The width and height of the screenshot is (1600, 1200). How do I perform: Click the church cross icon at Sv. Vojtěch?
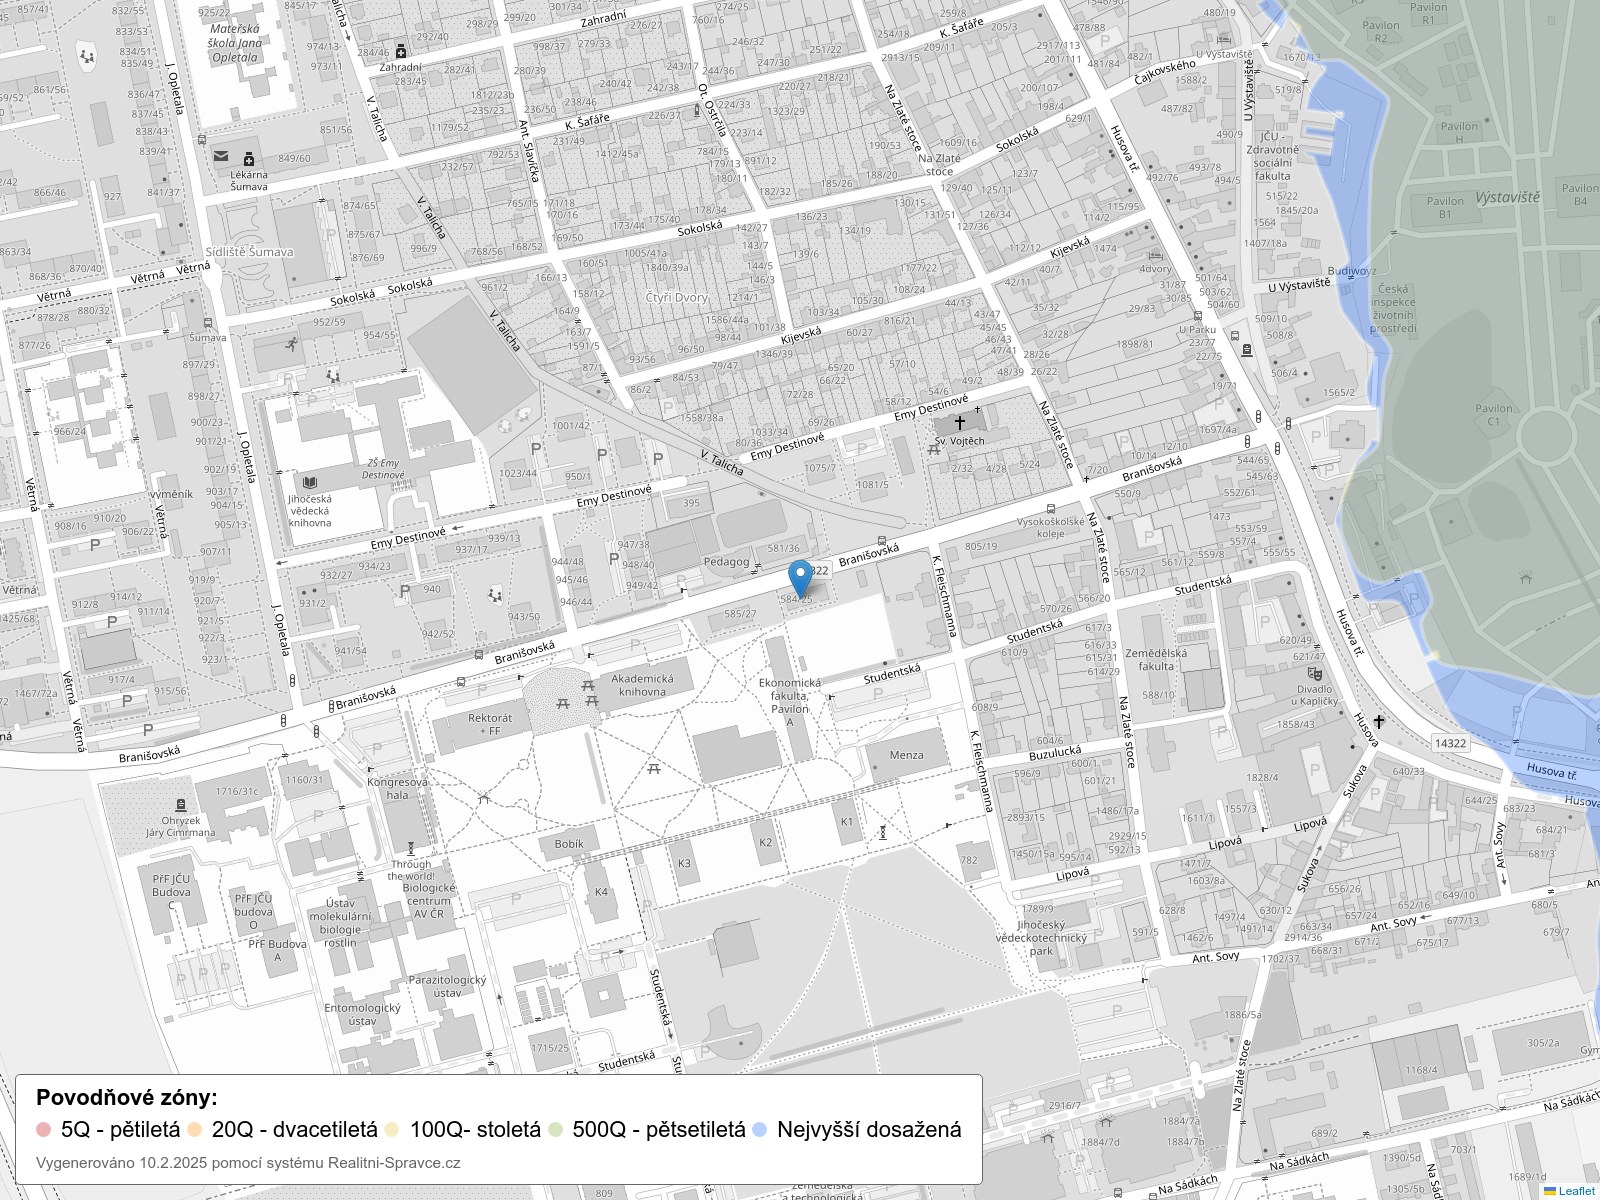click(x=960, y=423)
